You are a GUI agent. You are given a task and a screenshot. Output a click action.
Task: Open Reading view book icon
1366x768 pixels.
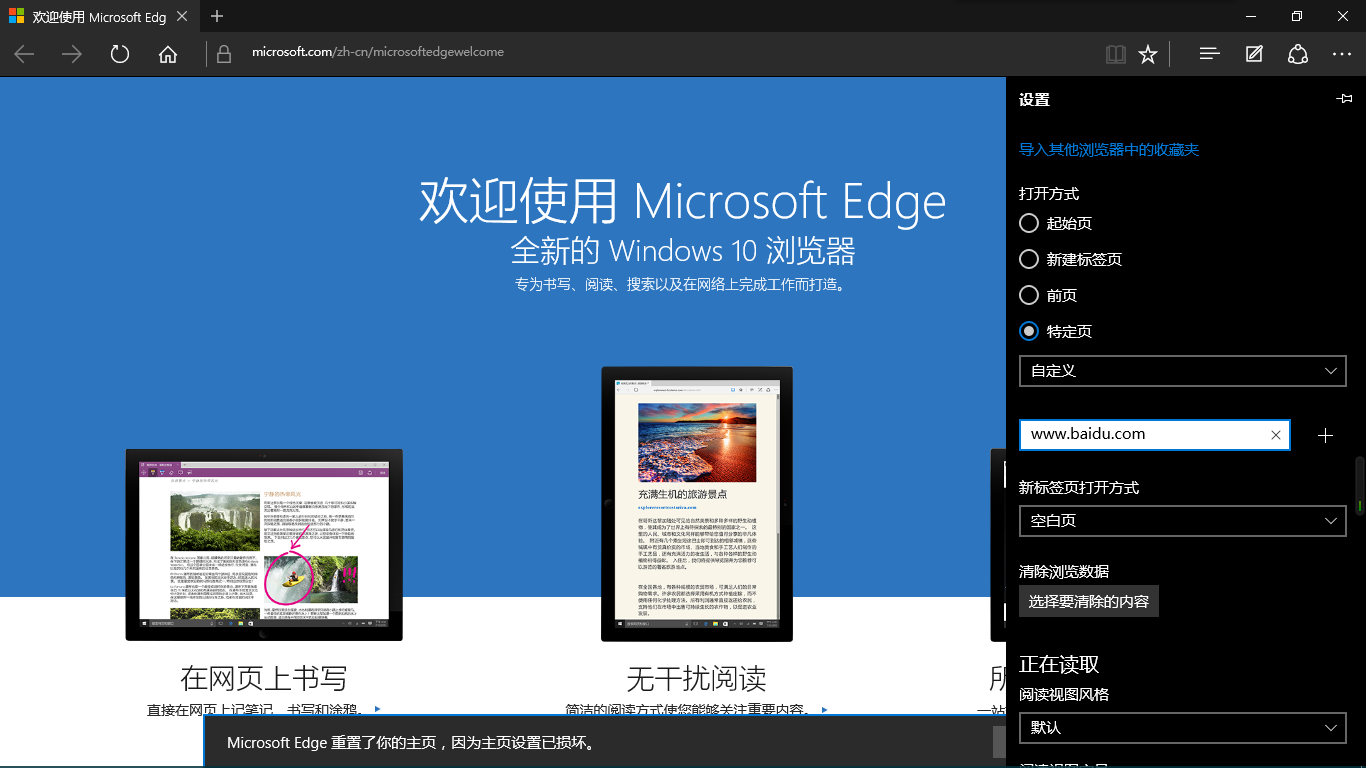click(1115, 54)
